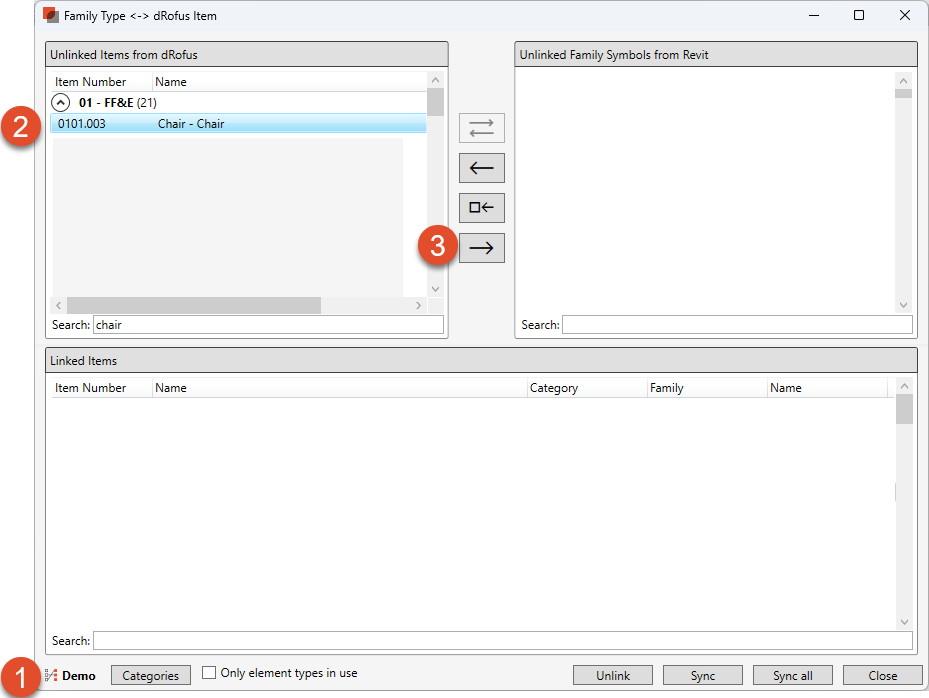Click the scroll-up arrow in Unlinked Items list
The width and height of the screenshot is (929, 698).
coord(435,79)
